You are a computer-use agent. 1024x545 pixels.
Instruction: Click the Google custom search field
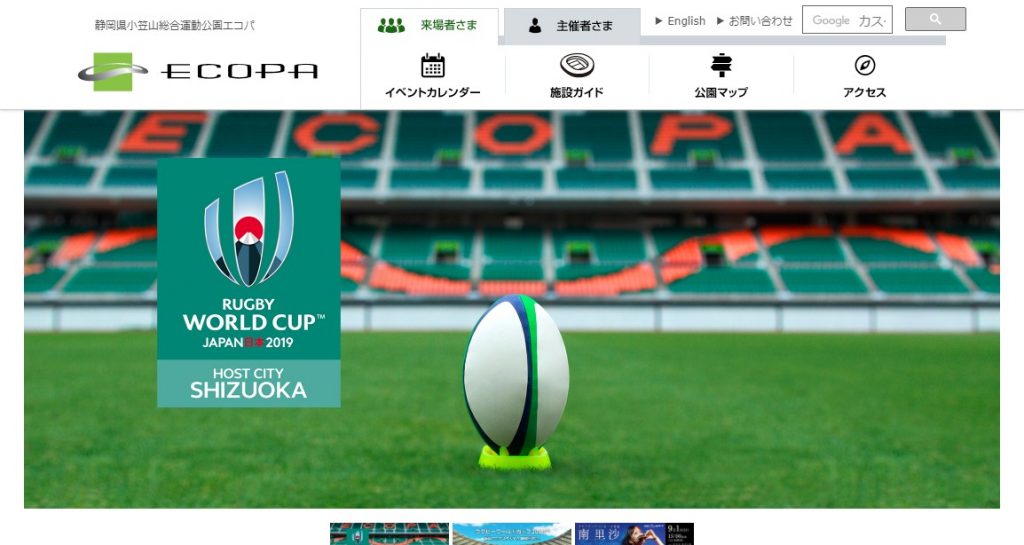coord(847,20)
